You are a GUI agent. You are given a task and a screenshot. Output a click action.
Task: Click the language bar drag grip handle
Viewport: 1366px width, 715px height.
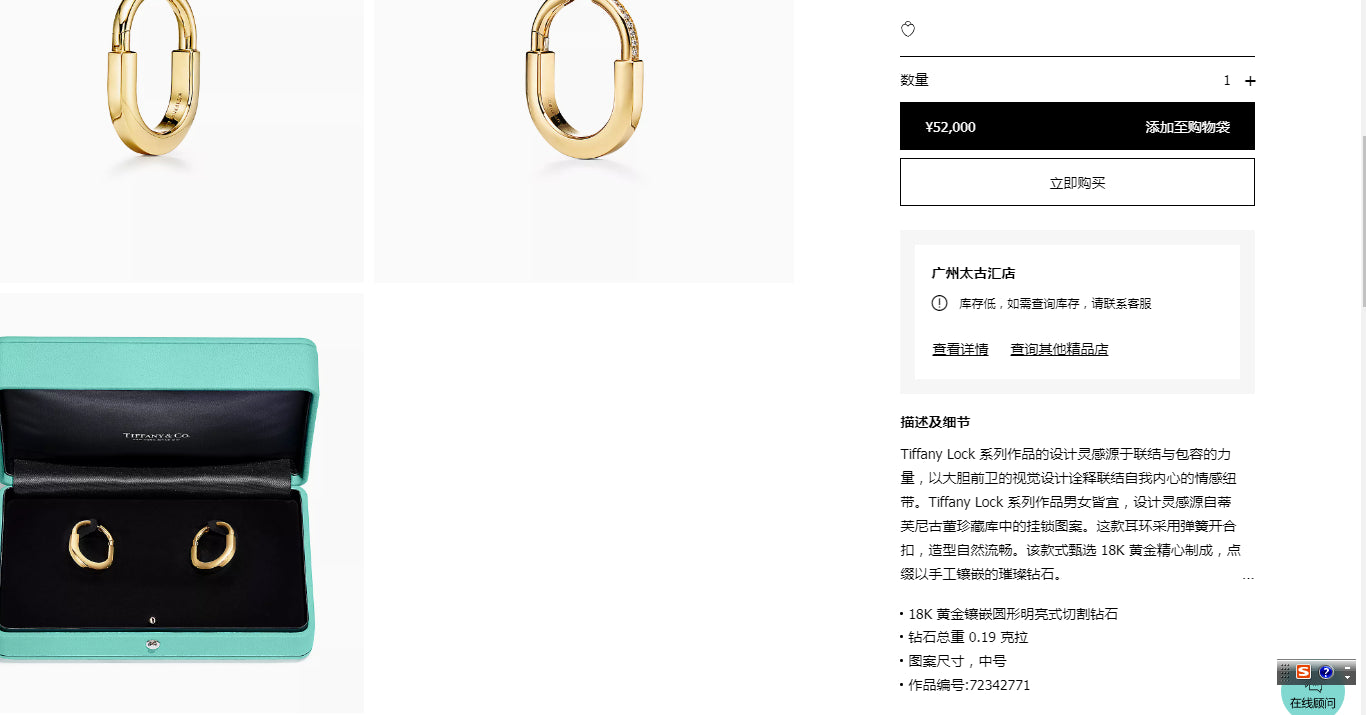1286,672
